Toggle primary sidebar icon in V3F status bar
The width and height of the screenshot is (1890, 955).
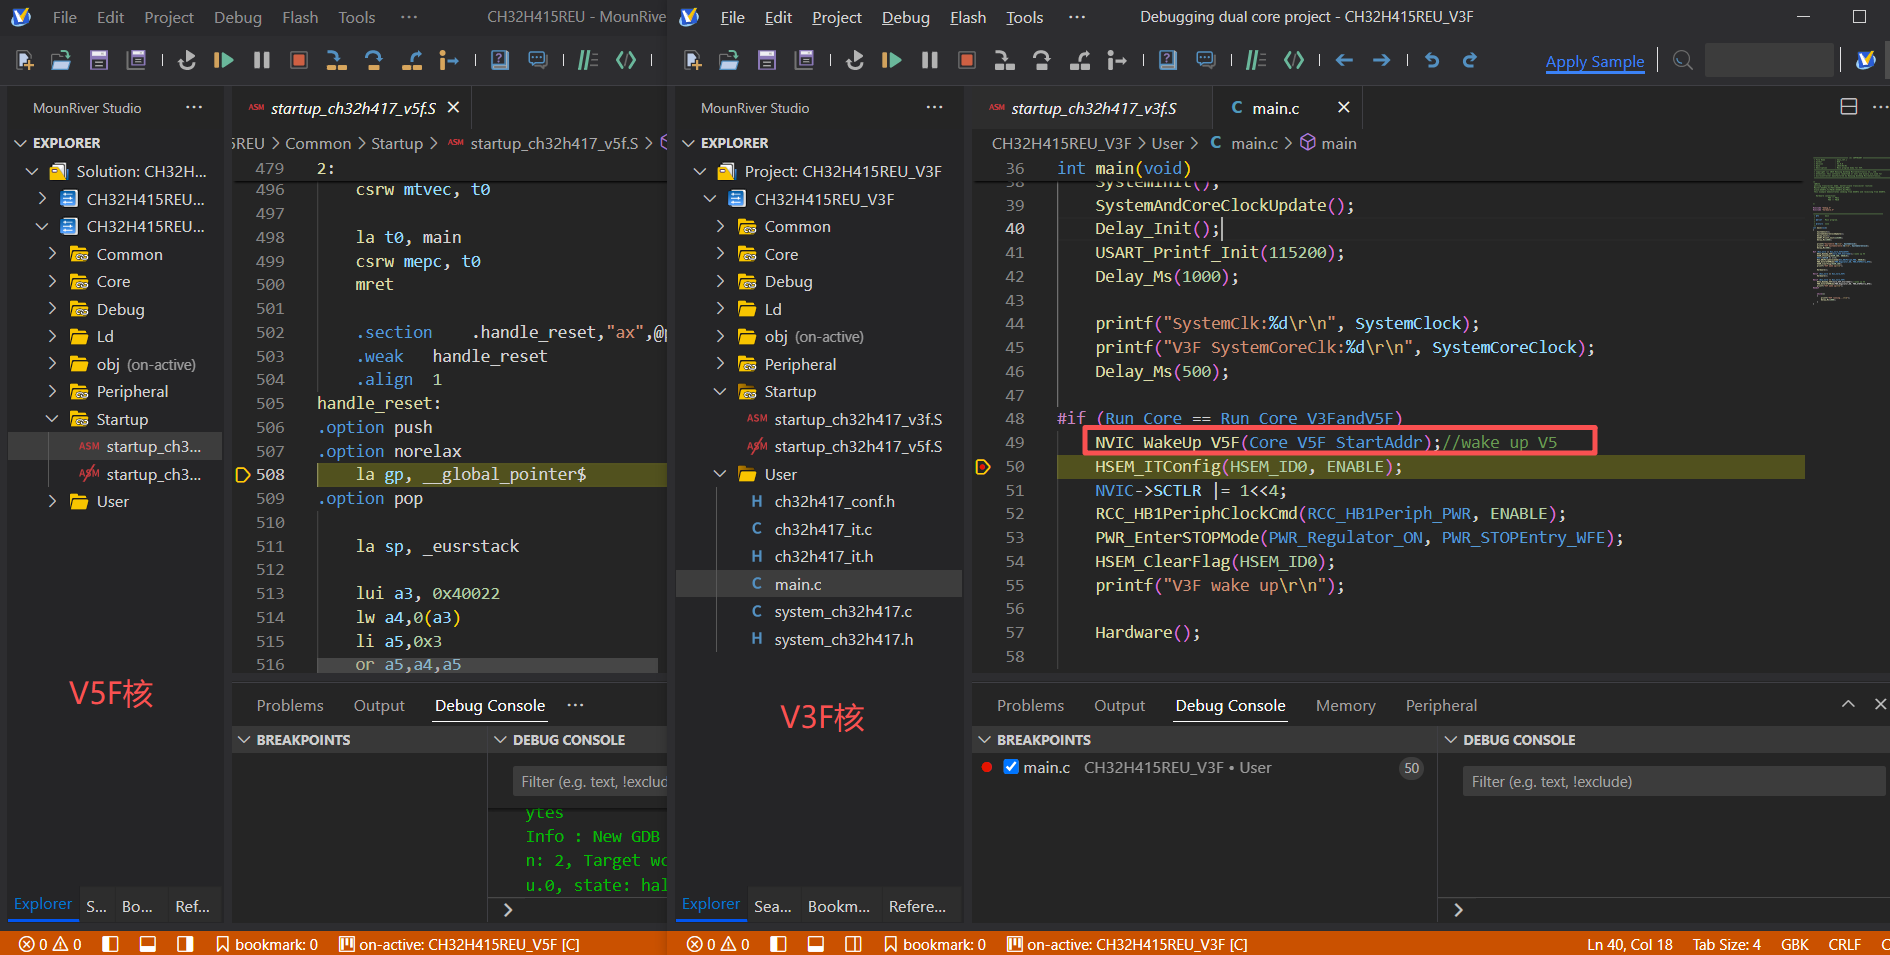tap(778, 944)
